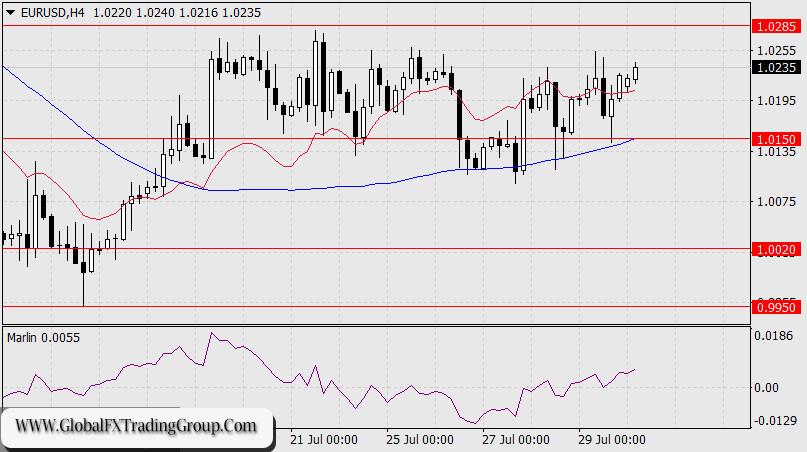Click the current price label 1.0235
This screenshot has width=807, height=452.
coord(776,67)
